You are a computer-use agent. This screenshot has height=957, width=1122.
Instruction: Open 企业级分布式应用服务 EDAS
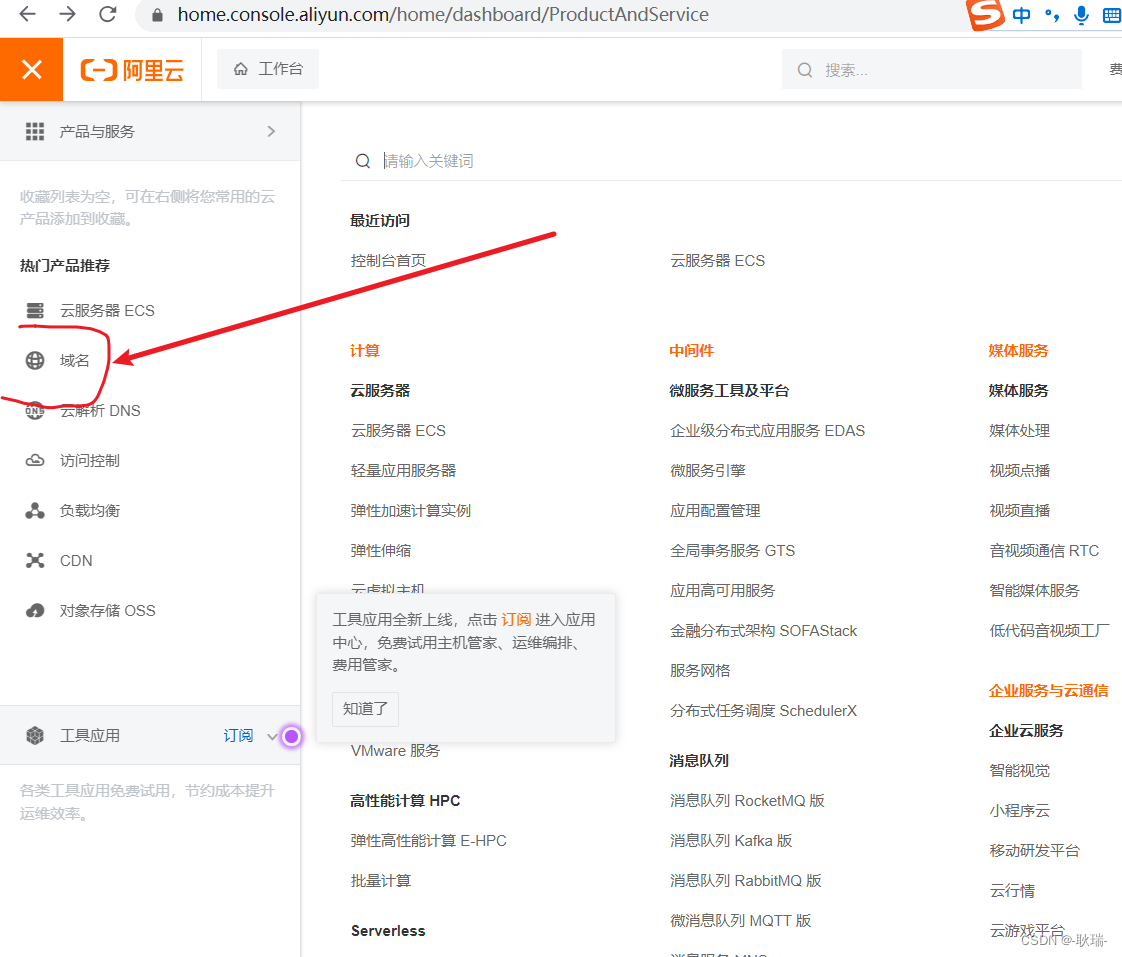(x=768, y=431)
